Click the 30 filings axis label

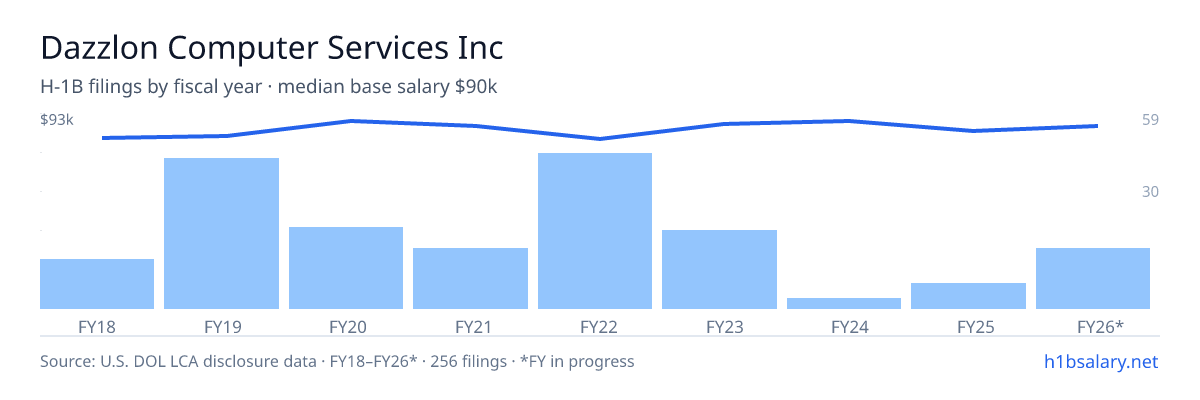[x=1150, y=191]
